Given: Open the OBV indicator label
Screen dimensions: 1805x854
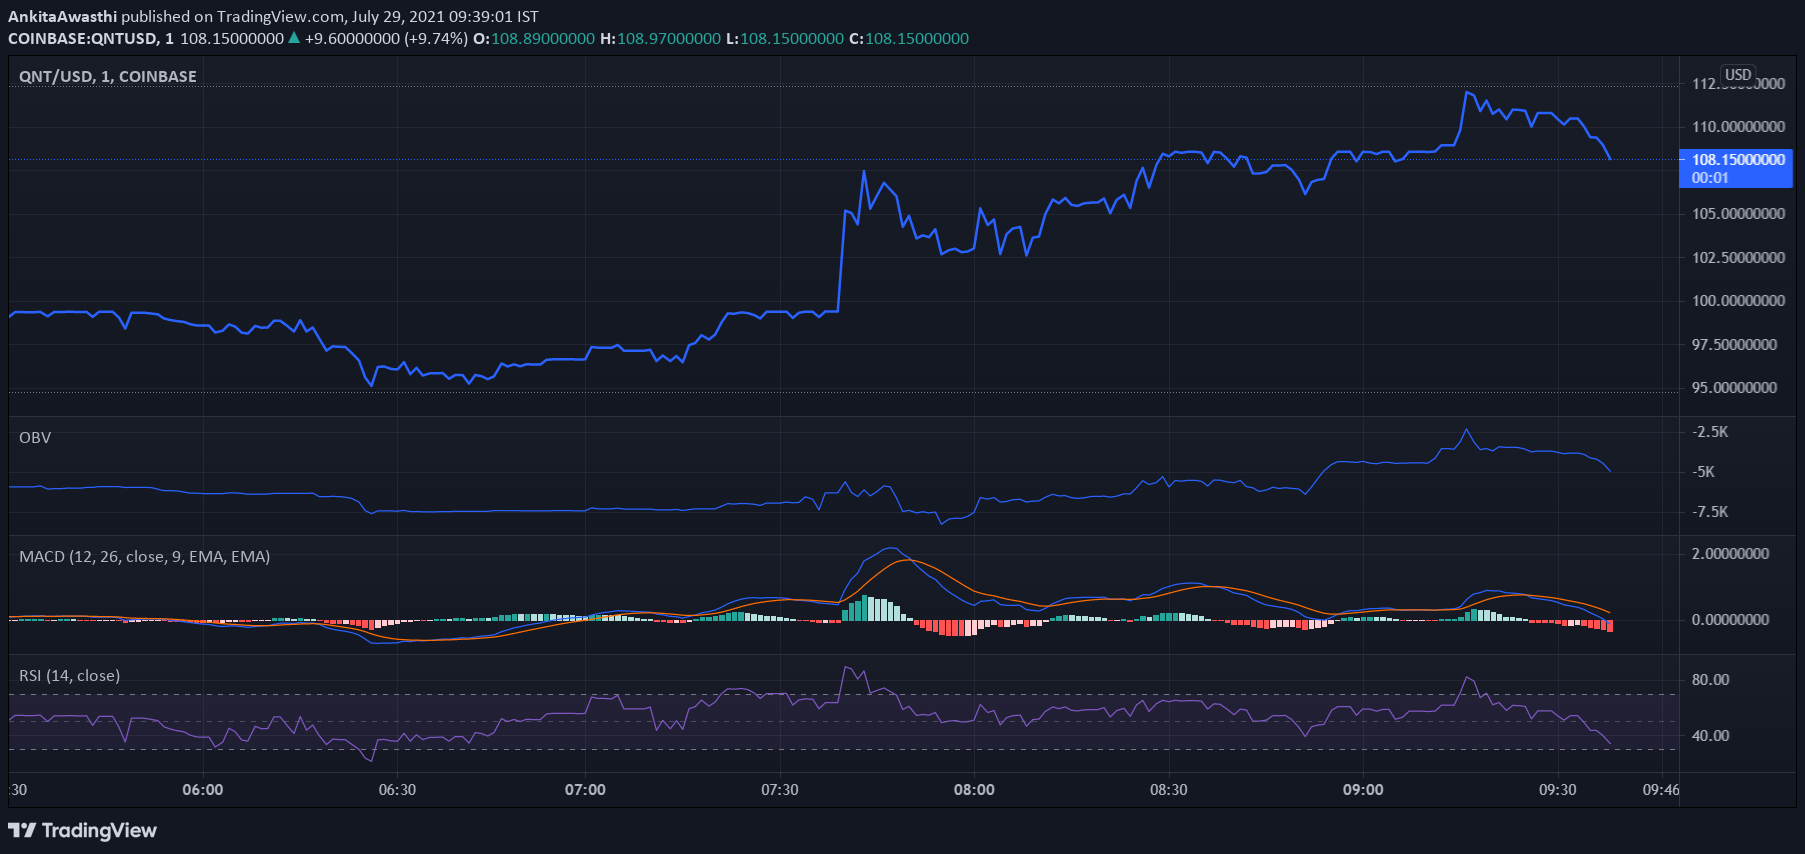Looking at the screenshot, I should click(x=35, y=437).
